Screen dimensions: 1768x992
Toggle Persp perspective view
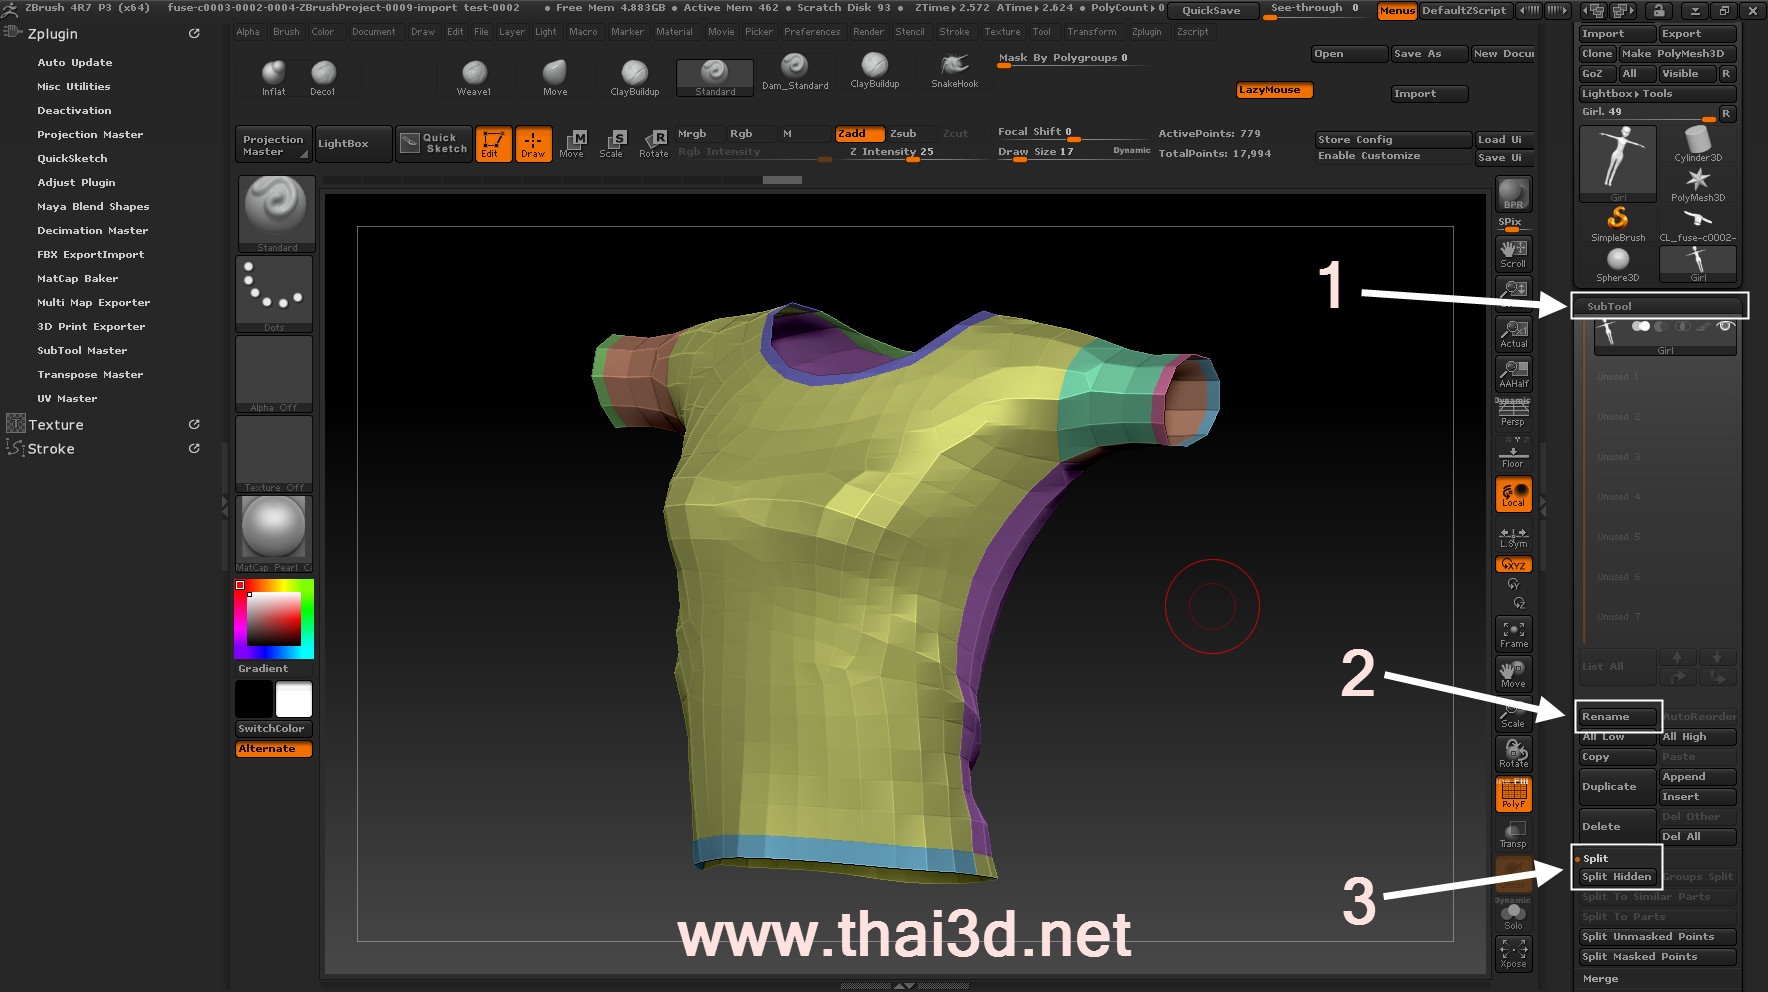[x=1513, y=412]
